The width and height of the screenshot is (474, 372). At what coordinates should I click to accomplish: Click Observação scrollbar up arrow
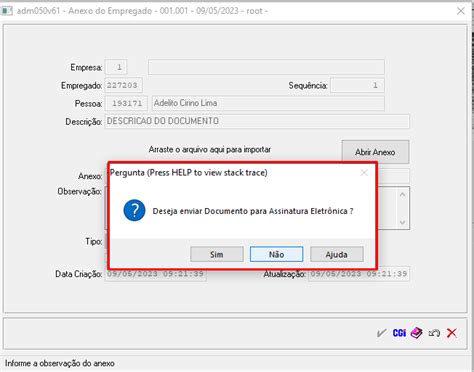pos(402,194)
